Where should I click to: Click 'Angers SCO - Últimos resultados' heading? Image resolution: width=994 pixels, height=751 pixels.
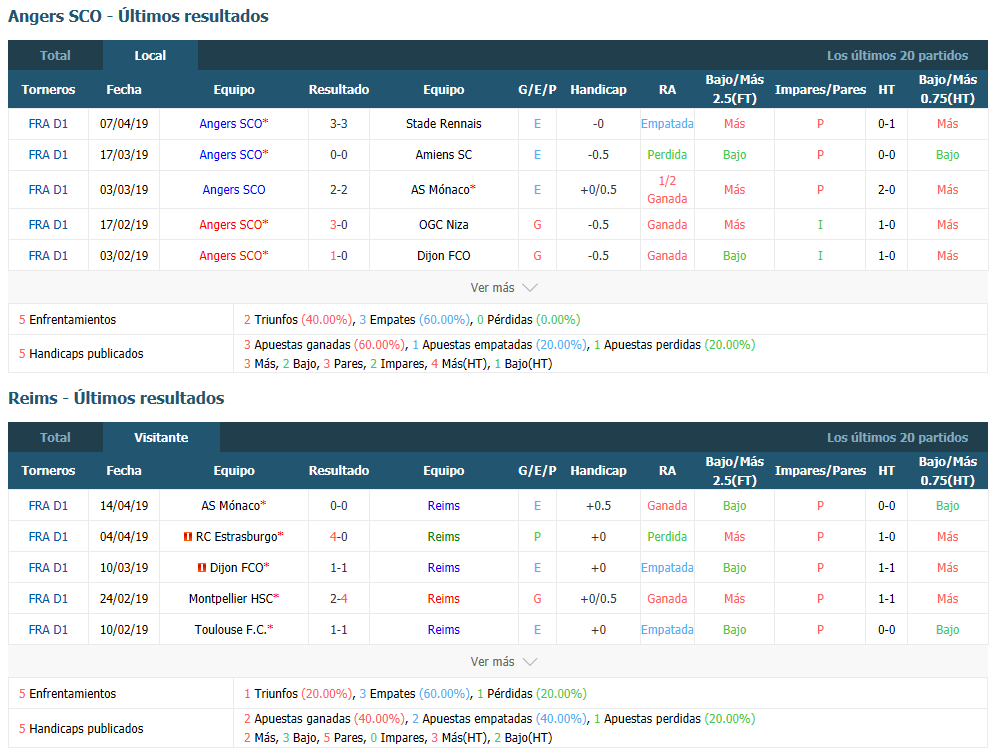click(138, 16)
